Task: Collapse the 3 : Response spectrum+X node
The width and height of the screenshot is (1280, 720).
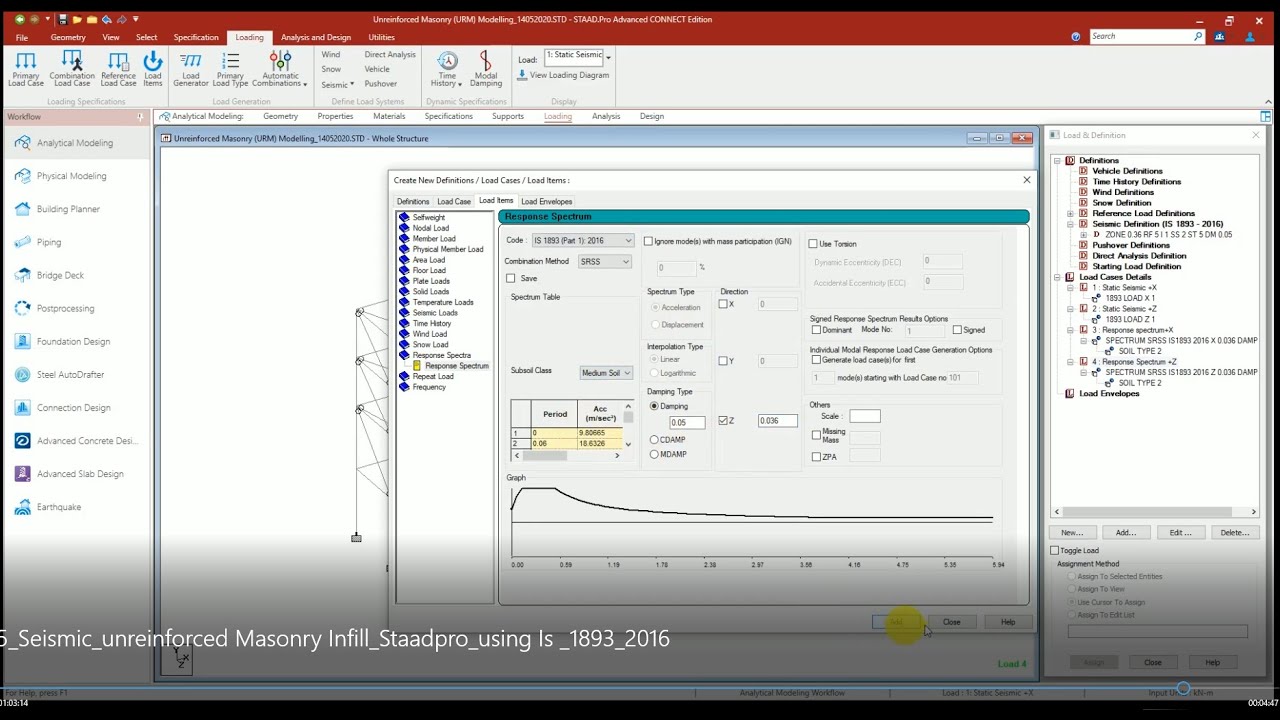Action: coord(1070,330)
